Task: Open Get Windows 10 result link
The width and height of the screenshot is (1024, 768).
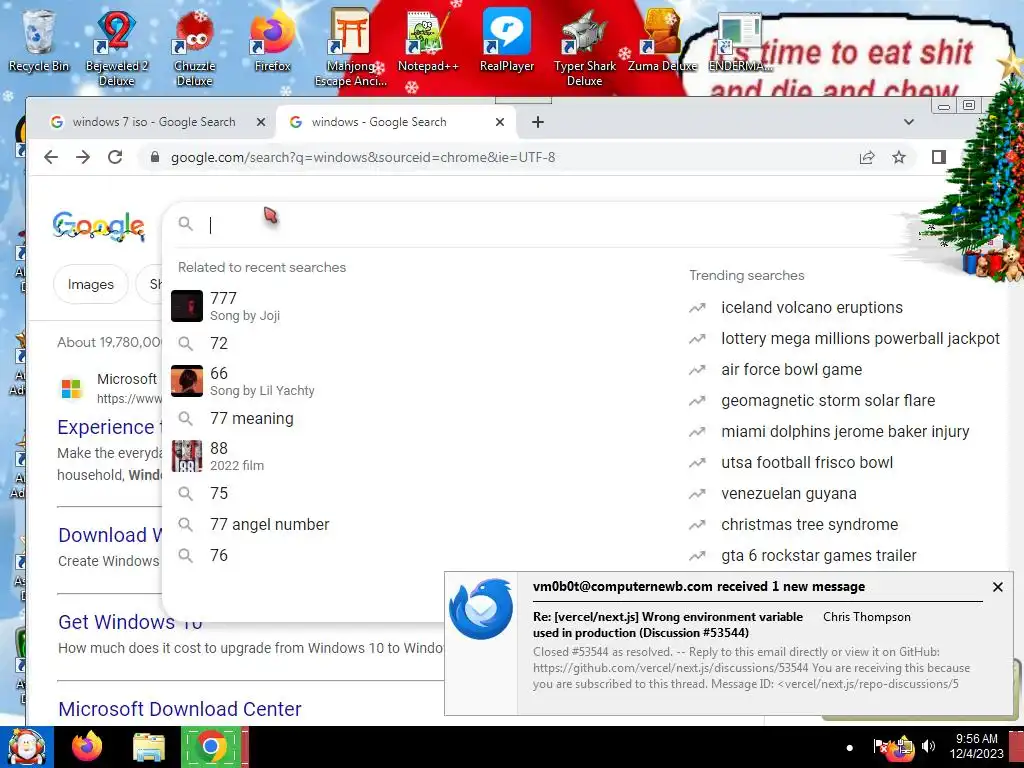Action: tap(130, 622)
